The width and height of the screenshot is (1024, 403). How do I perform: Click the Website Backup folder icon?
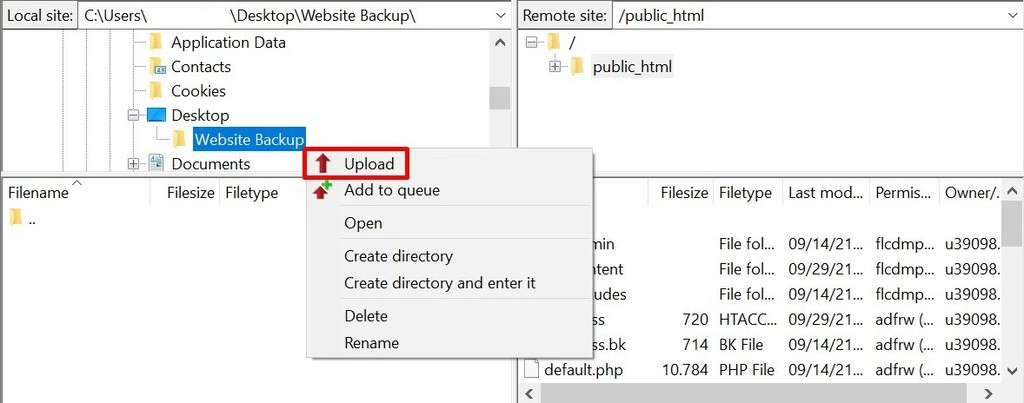[179, 139]
